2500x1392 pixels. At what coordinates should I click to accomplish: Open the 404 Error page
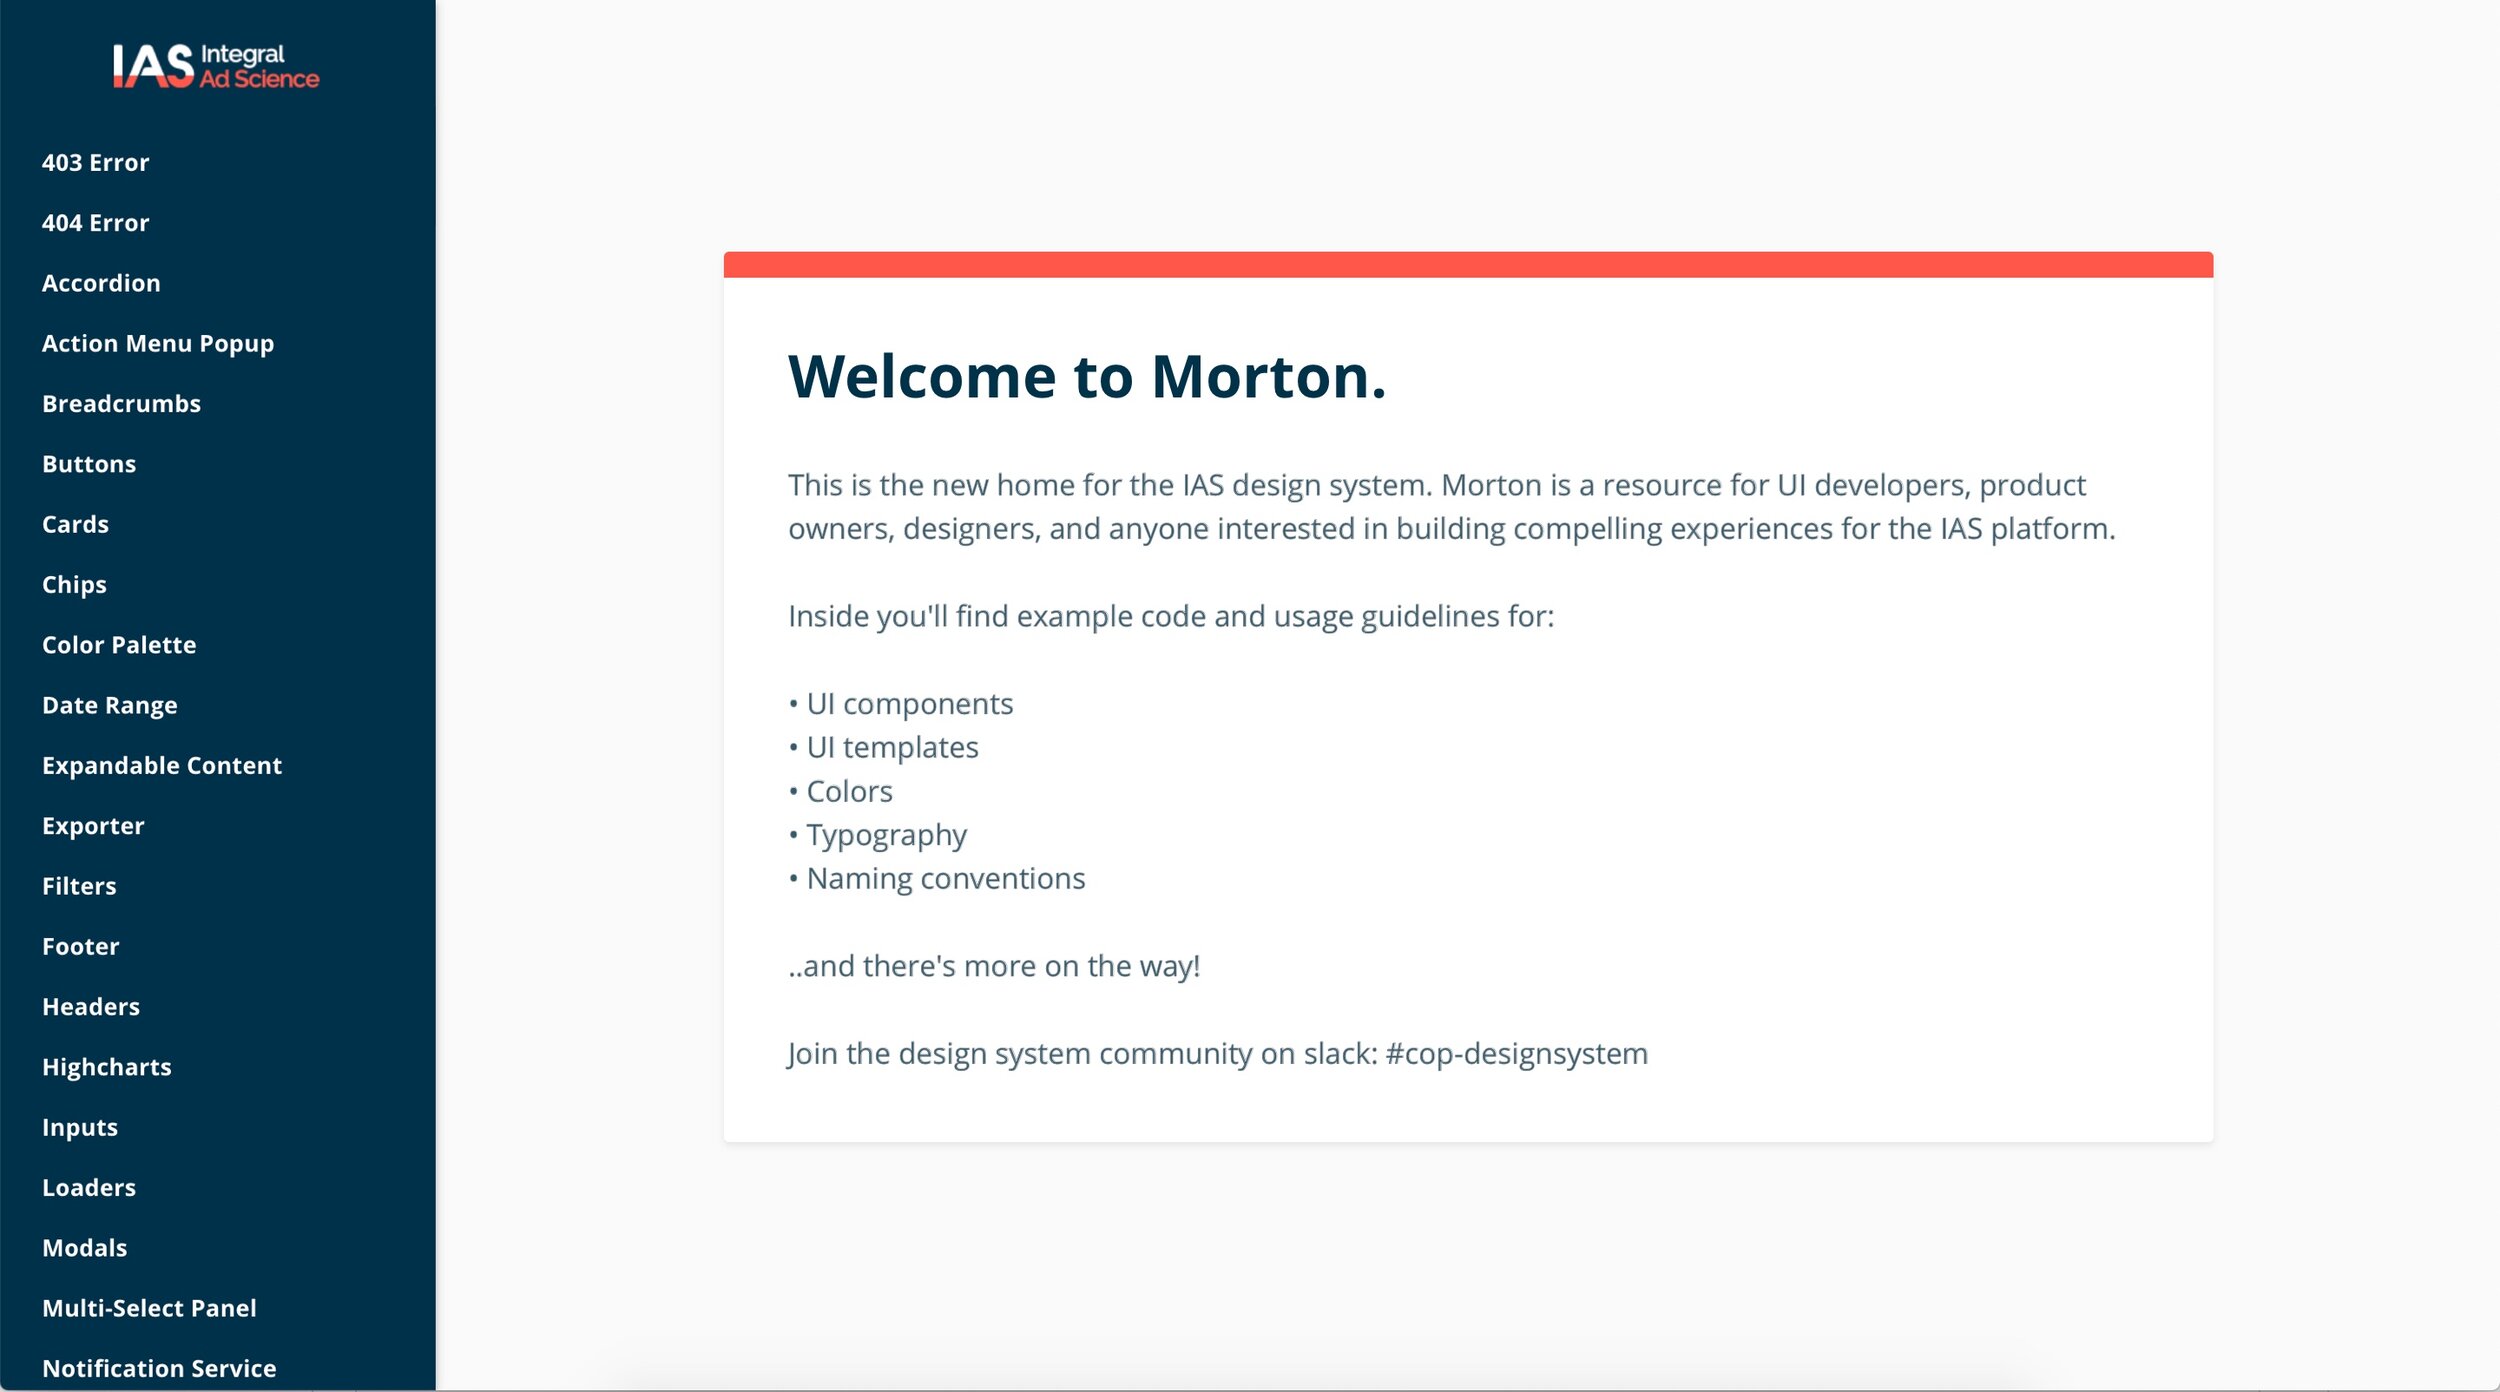point(96,223)
